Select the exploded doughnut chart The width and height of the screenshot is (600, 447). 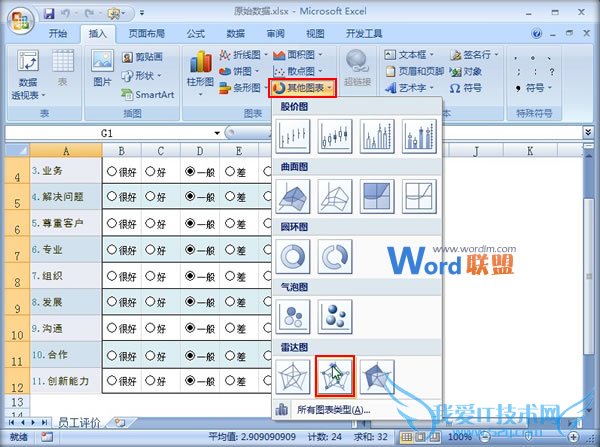(x=335, y=256)
